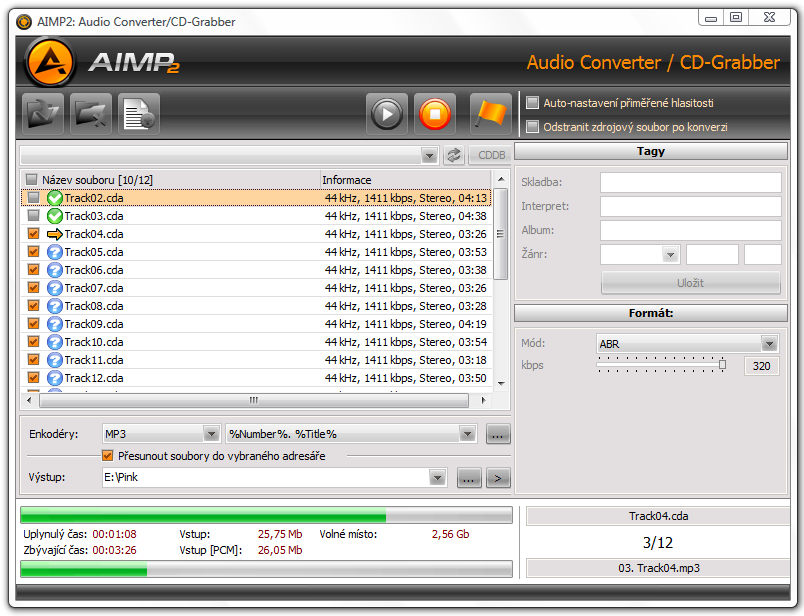
Task: Click the > button beside Výstup
Action: pos(498,478)
